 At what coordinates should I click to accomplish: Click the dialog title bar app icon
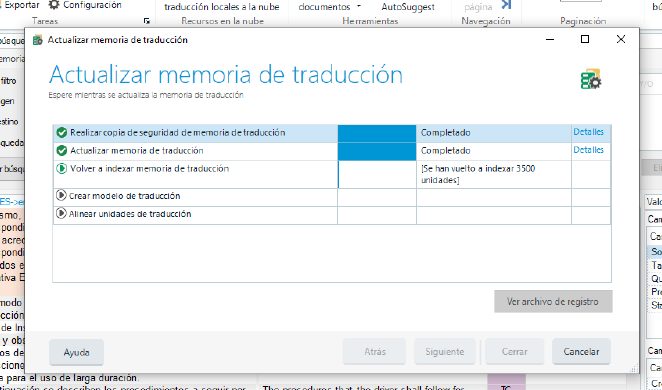click(38, 40)
